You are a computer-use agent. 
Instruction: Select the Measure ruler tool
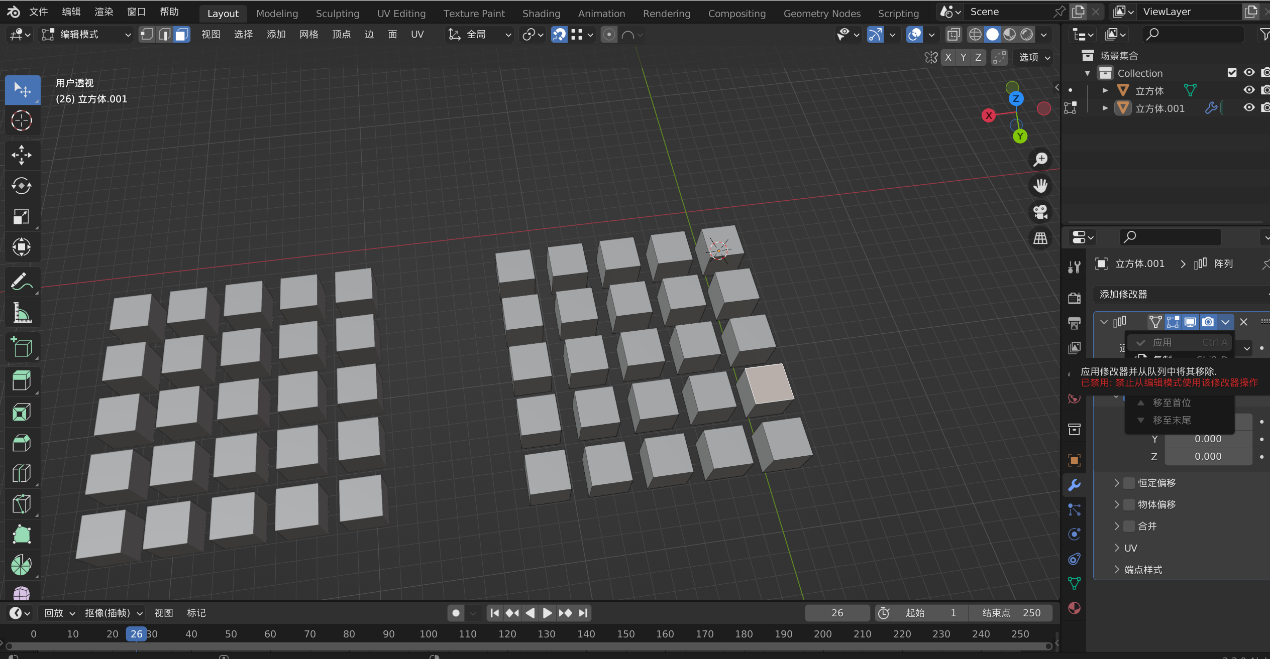tap(21, 314)
